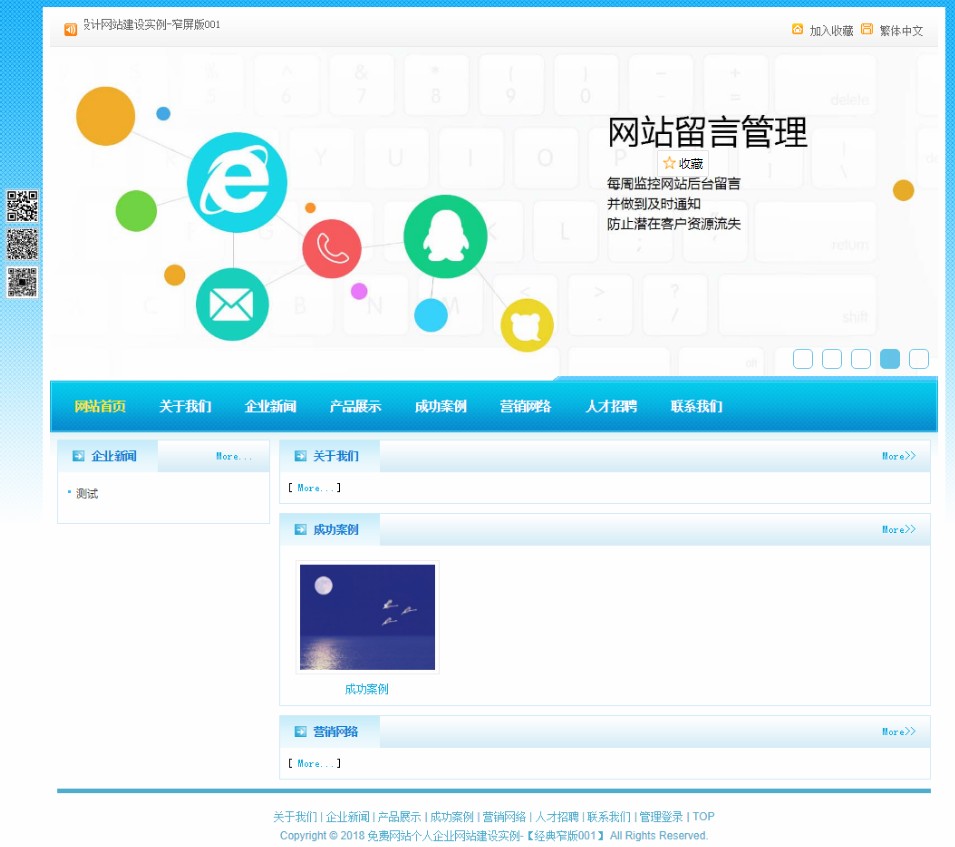This screenshot has height=847, width=955.
Task: Open 营销网络 in the navigation bar
Action: pos(526,406)
